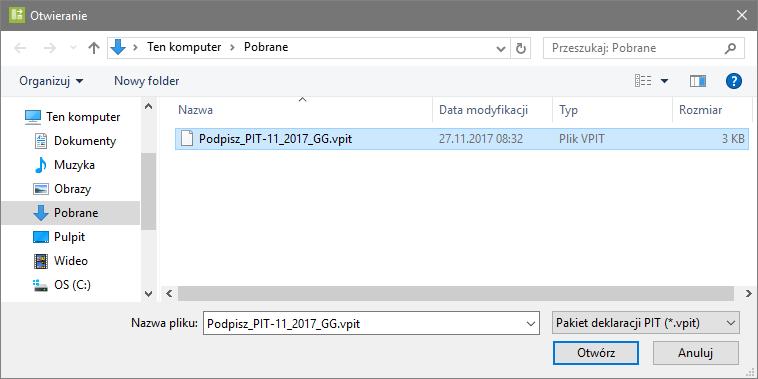Viewport: 758px width, 379px height.
Task: Open 'Pakiet deklaracji PIT (*.vpit)' file type dropdown
Action: [646, 323]
